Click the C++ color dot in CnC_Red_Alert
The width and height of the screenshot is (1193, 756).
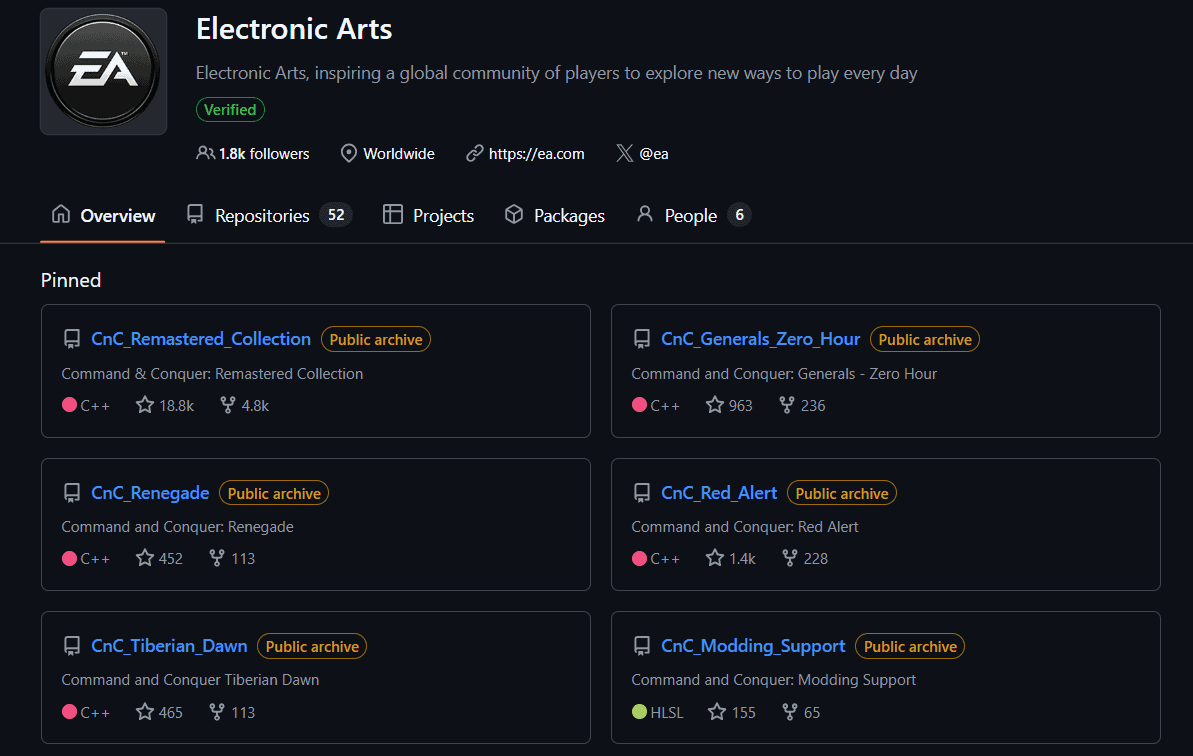coord(639,557)
